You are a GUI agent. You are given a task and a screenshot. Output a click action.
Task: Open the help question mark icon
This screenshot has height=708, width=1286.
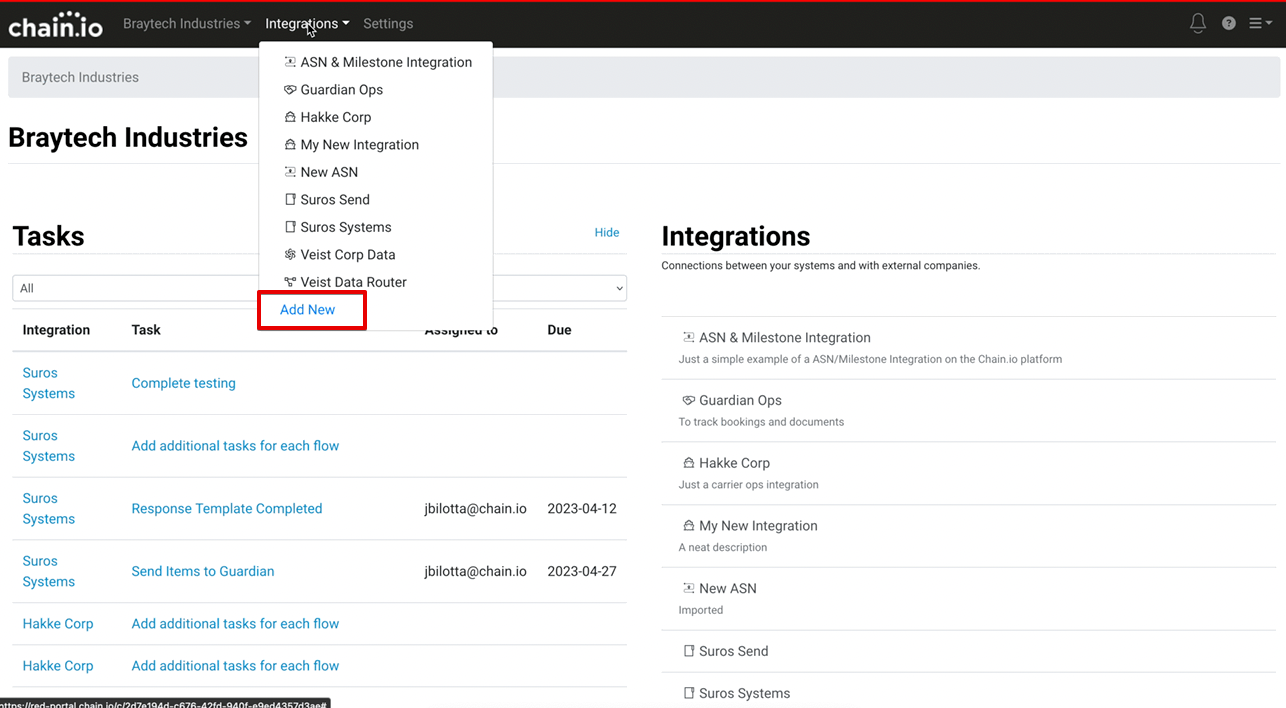(1229, 23)
